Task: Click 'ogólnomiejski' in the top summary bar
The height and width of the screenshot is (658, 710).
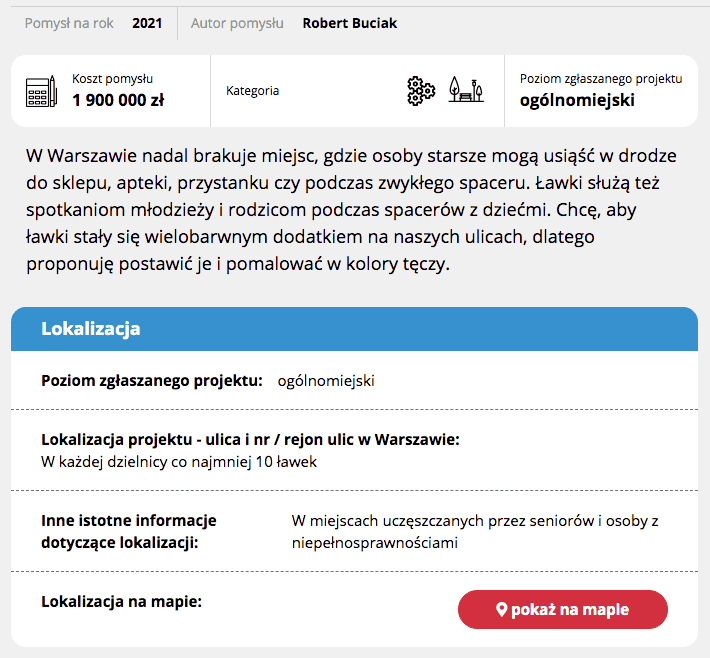Action: tap(577, 100)
